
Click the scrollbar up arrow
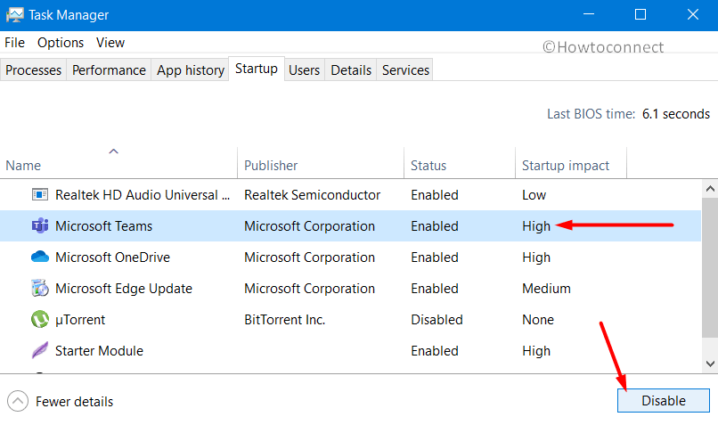710,189
